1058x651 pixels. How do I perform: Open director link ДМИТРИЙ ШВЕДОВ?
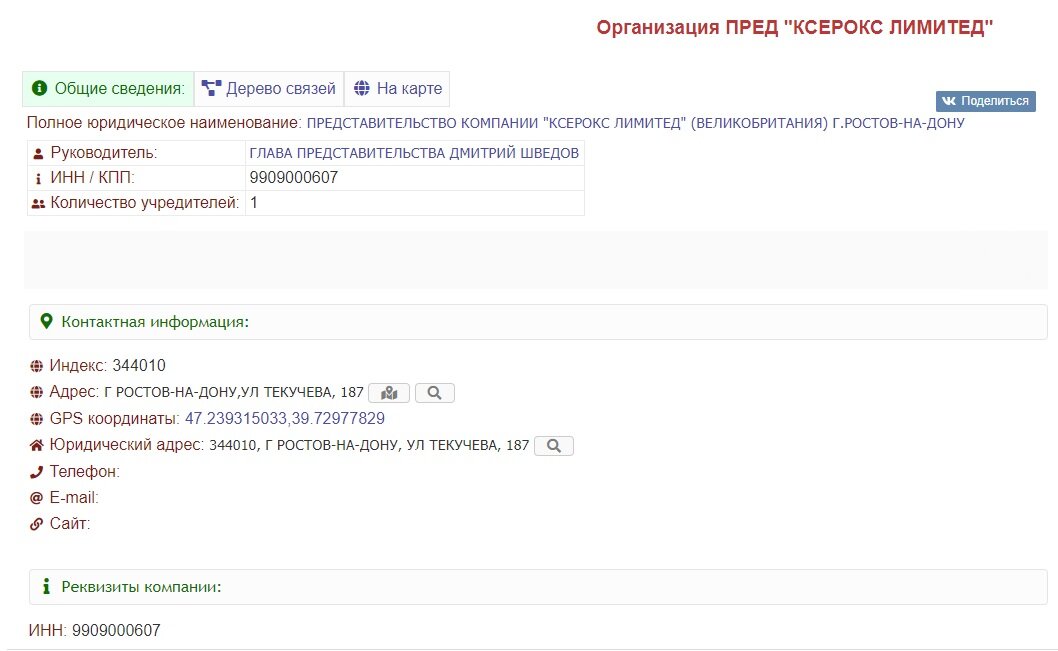pyautogui.click(x=414, y=153)
